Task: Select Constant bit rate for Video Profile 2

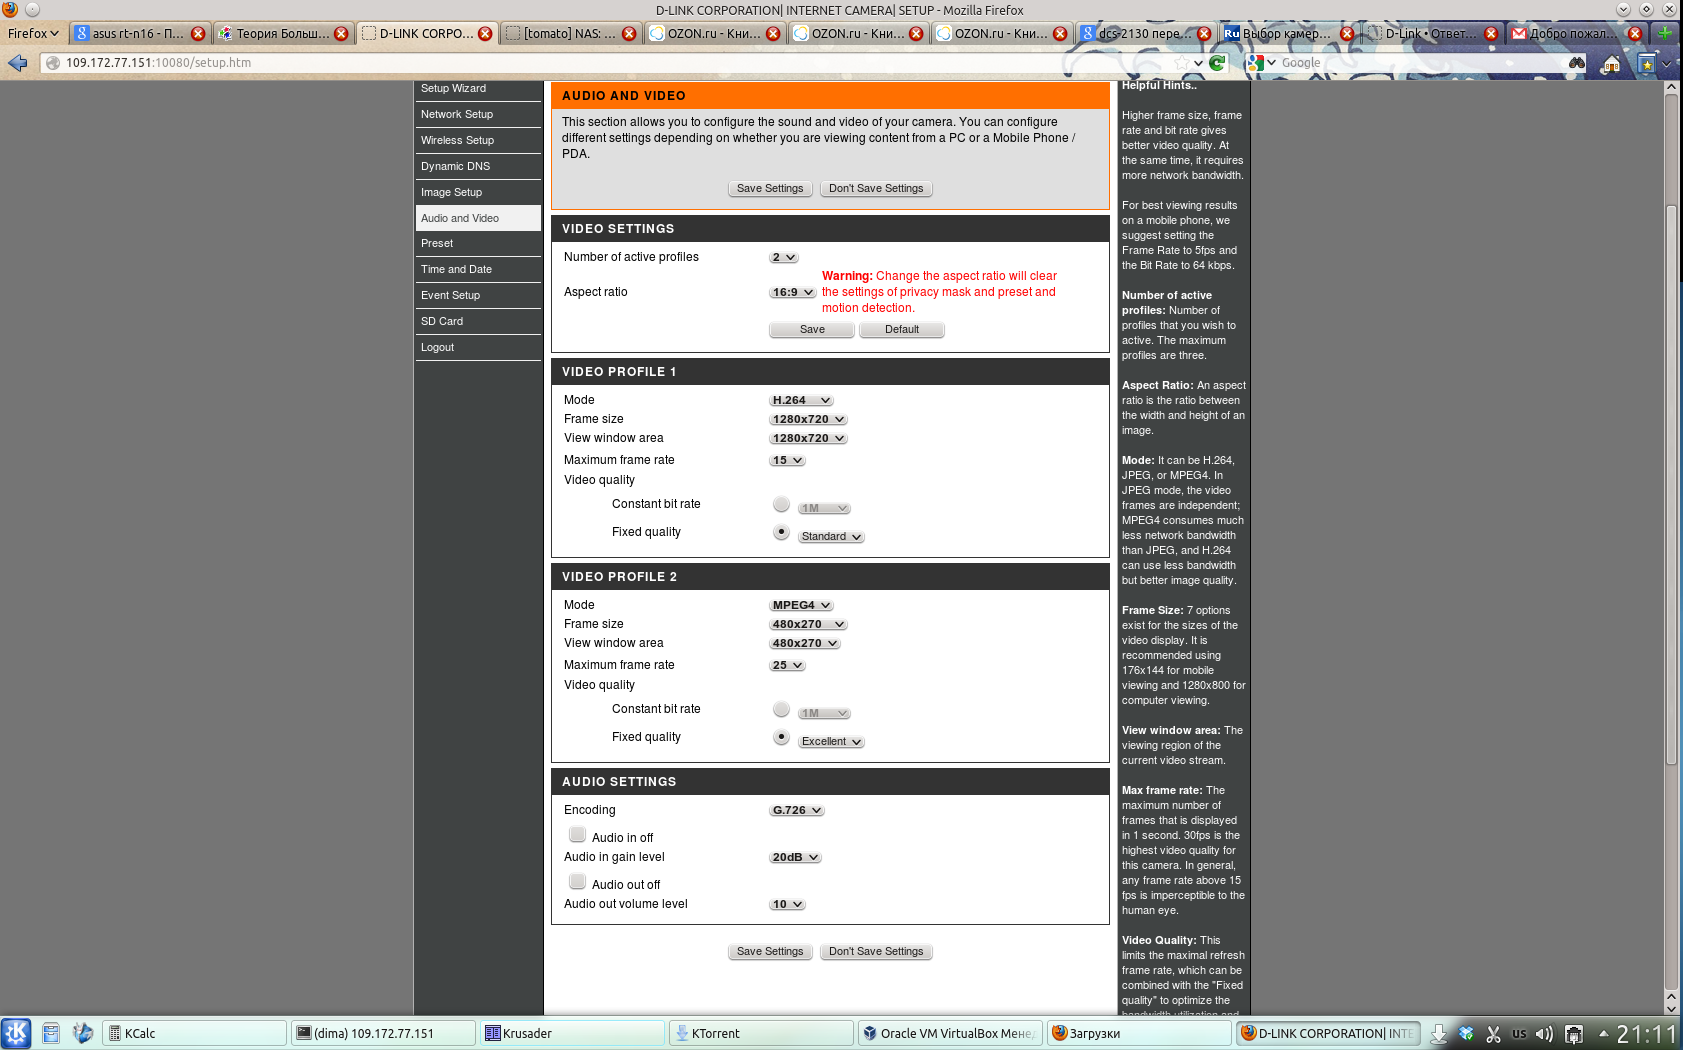Action: [782, 709]
